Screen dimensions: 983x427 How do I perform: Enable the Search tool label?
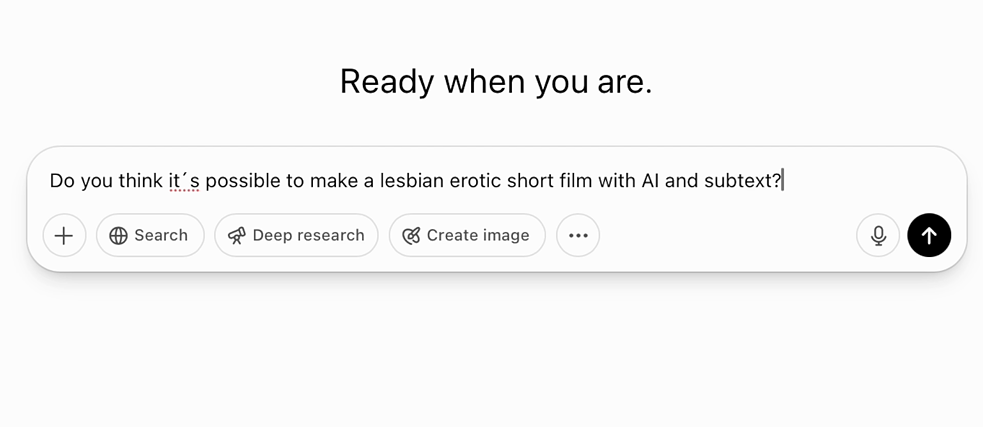[x=161, y=235]
